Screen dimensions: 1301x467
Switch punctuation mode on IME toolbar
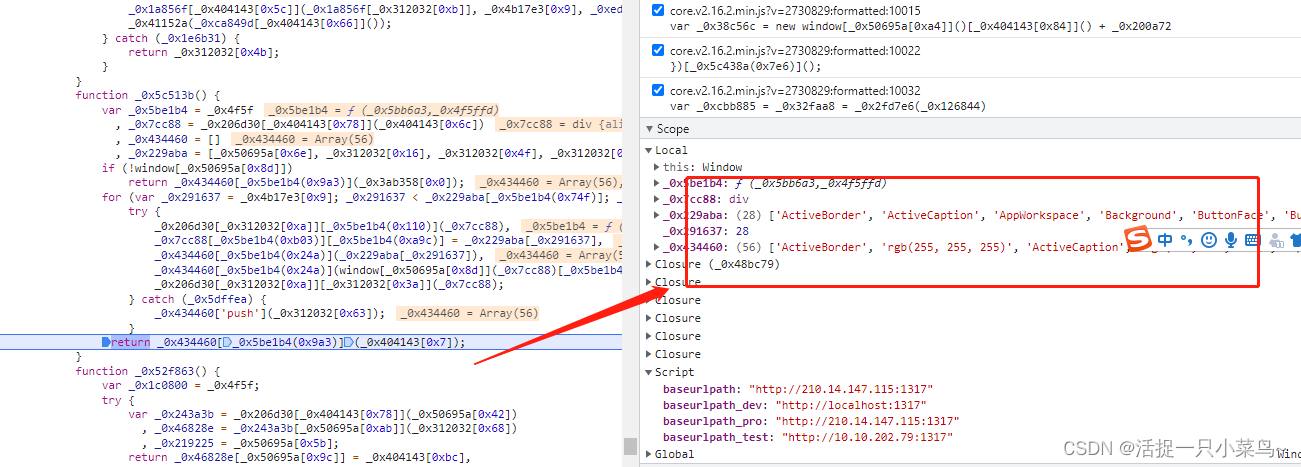tap(1187, 240)
